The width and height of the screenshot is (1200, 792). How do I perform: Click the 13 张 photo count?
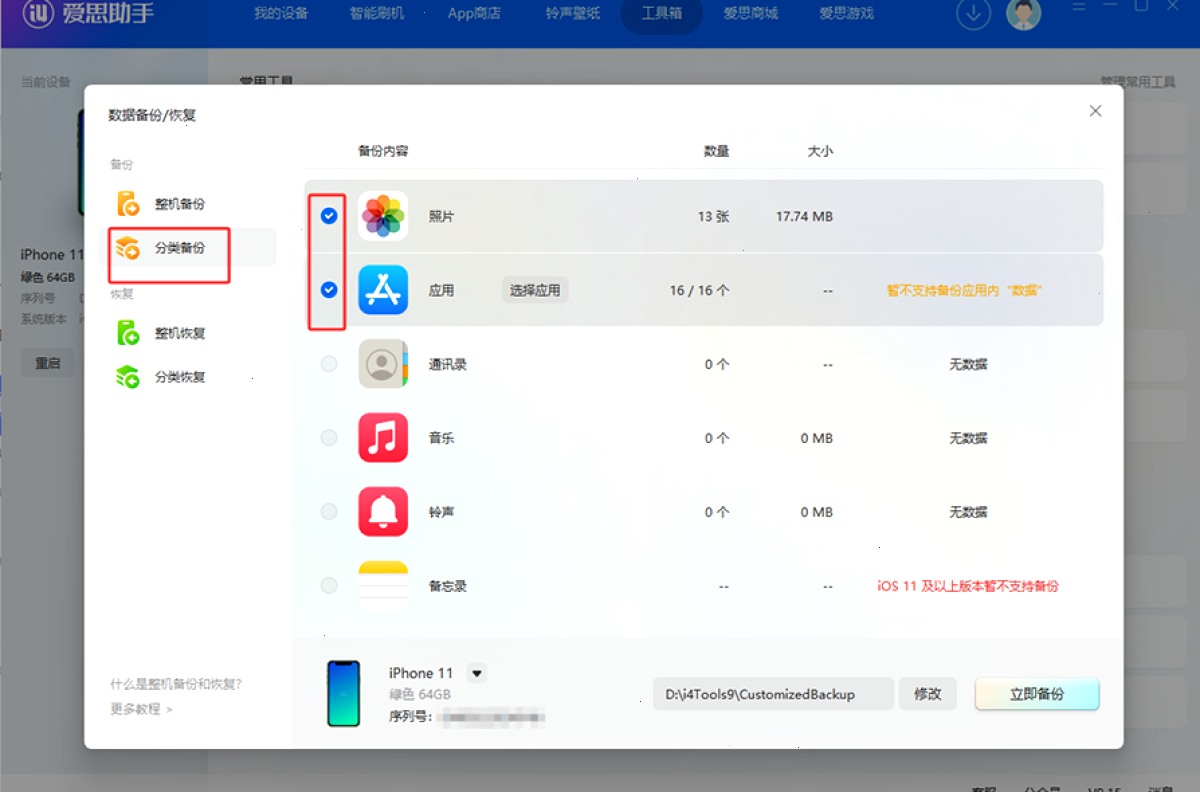pyautogui.click(x=714, y=216)
